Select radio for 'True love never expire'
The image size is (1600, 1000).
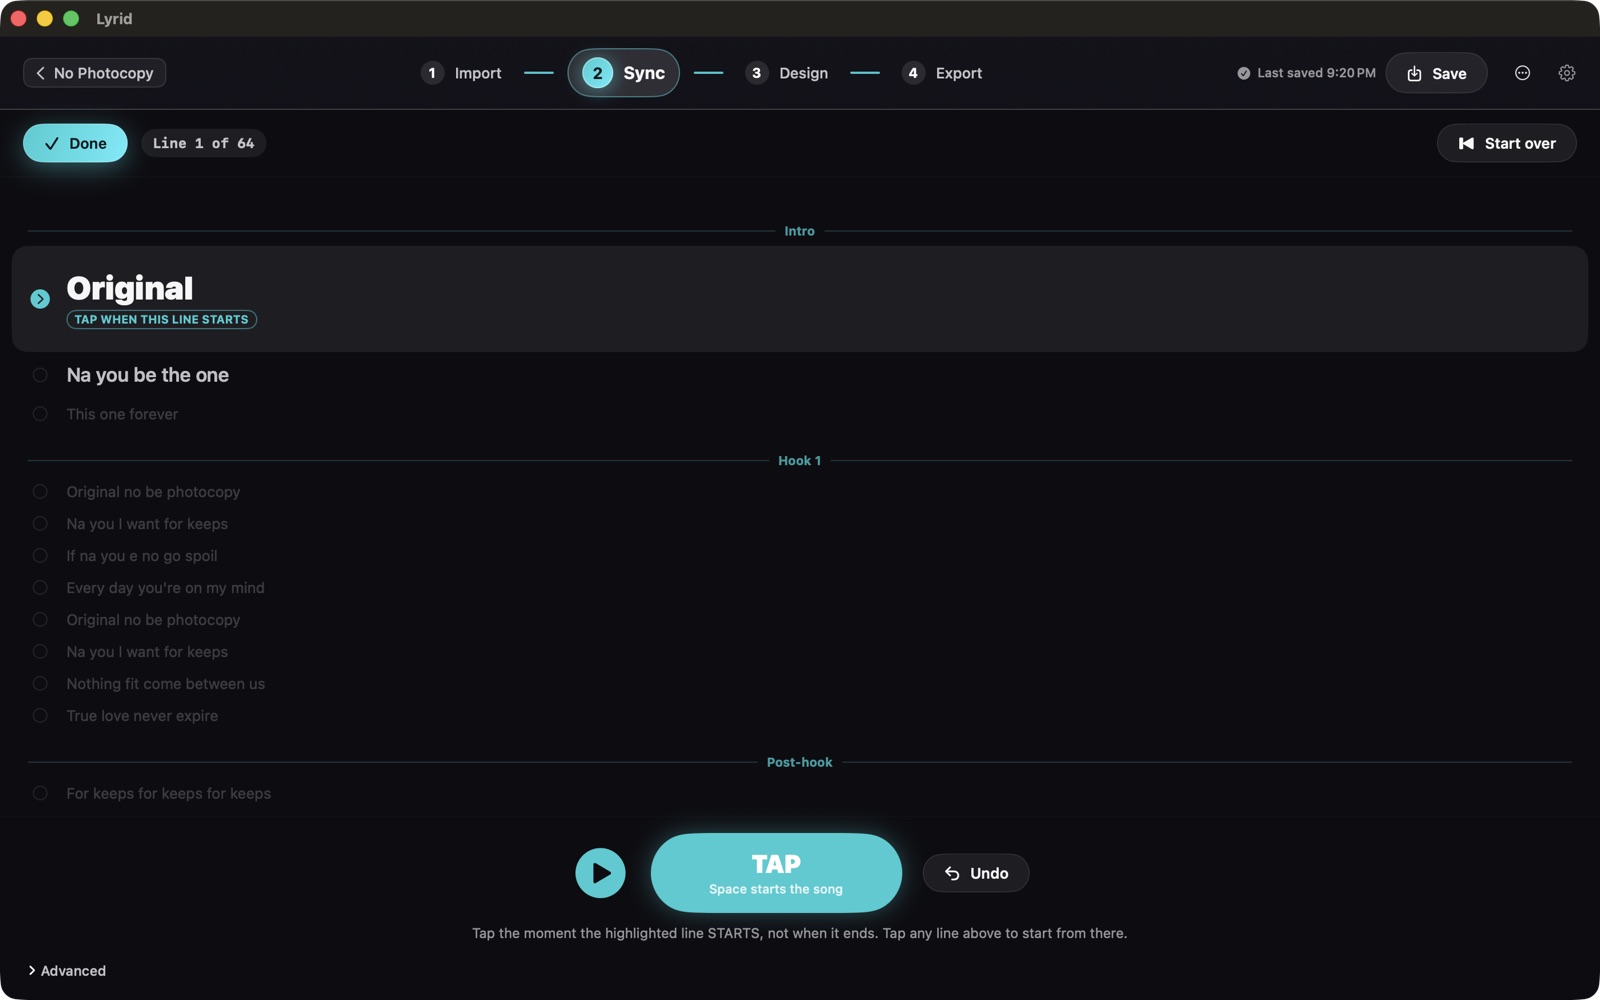40,716
